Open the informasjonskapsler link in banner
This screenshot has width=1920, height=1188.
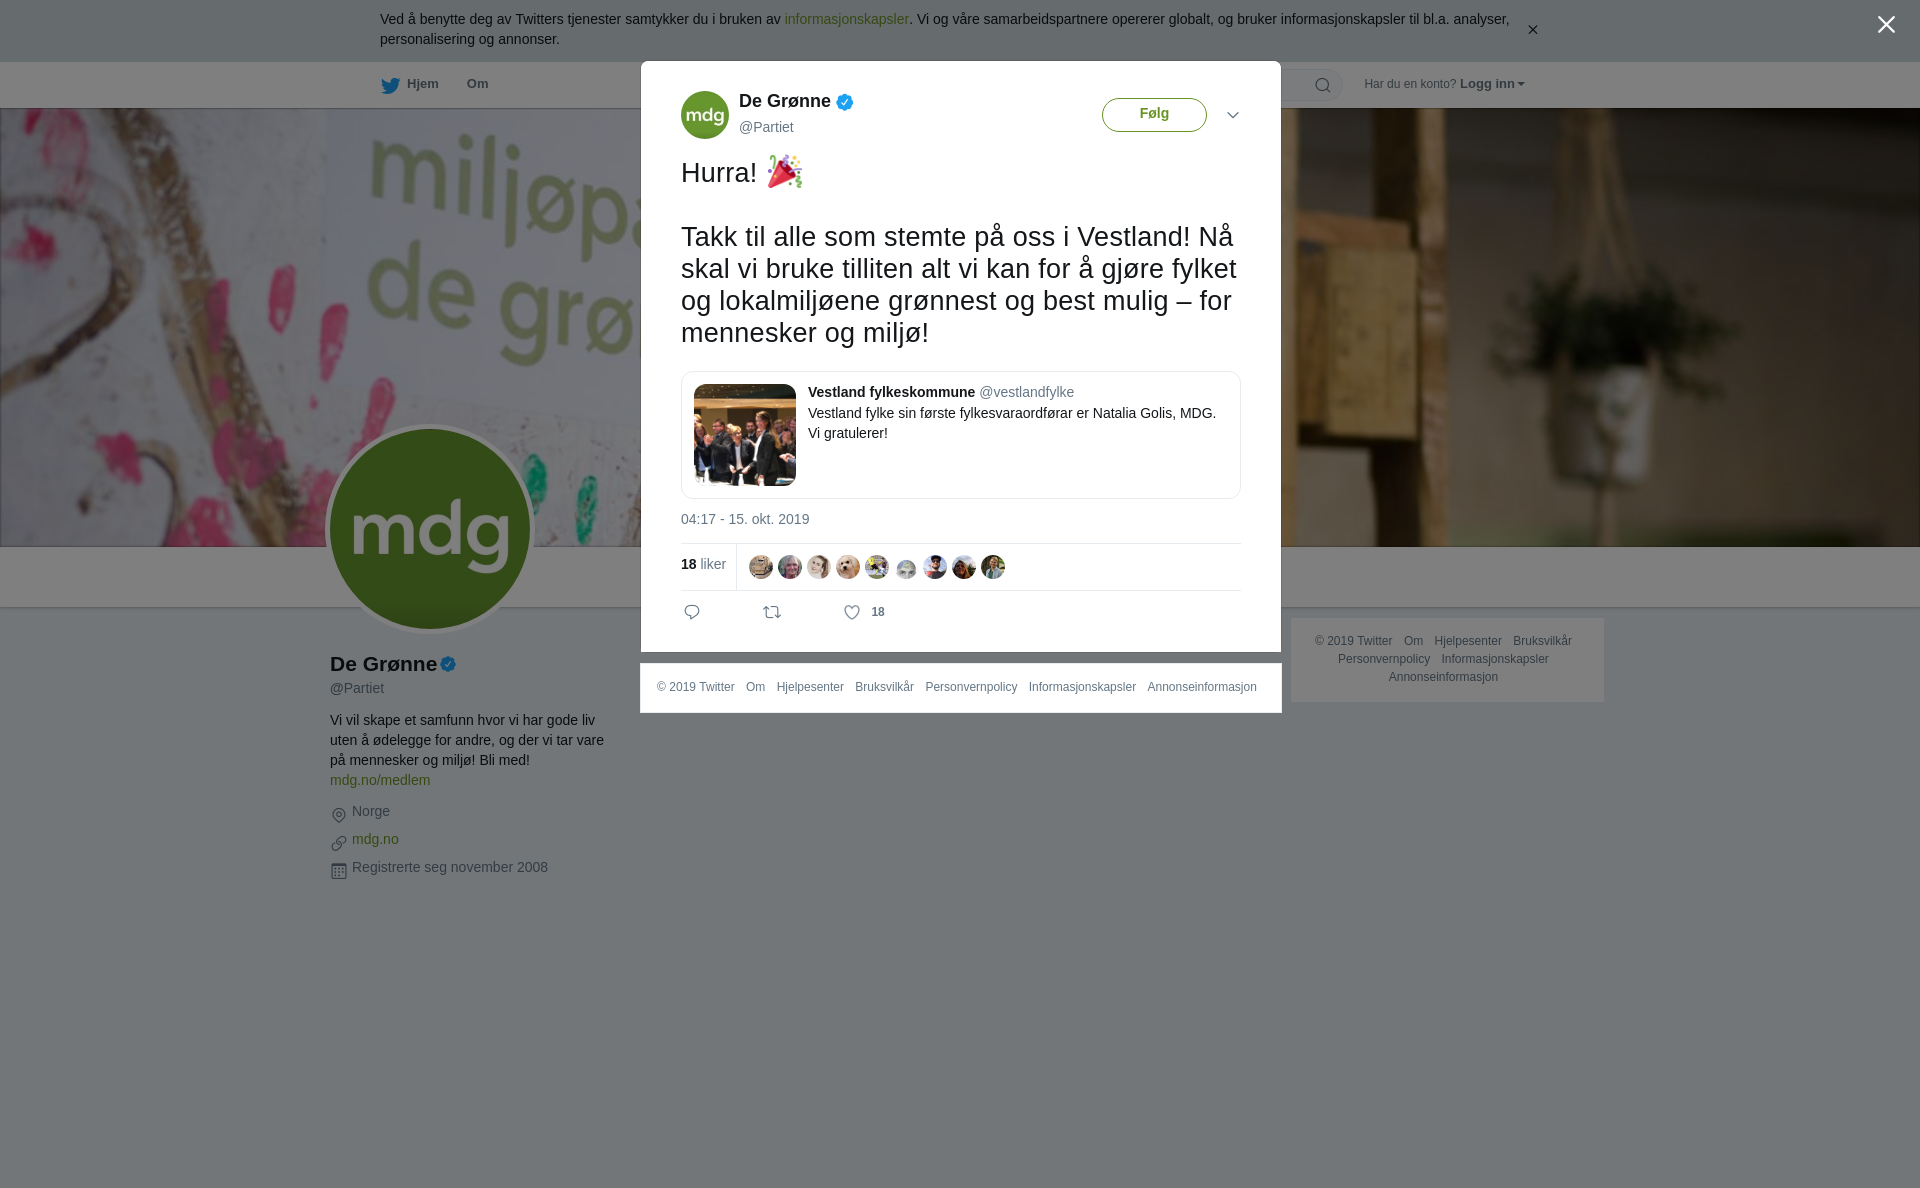click(846, 19)
